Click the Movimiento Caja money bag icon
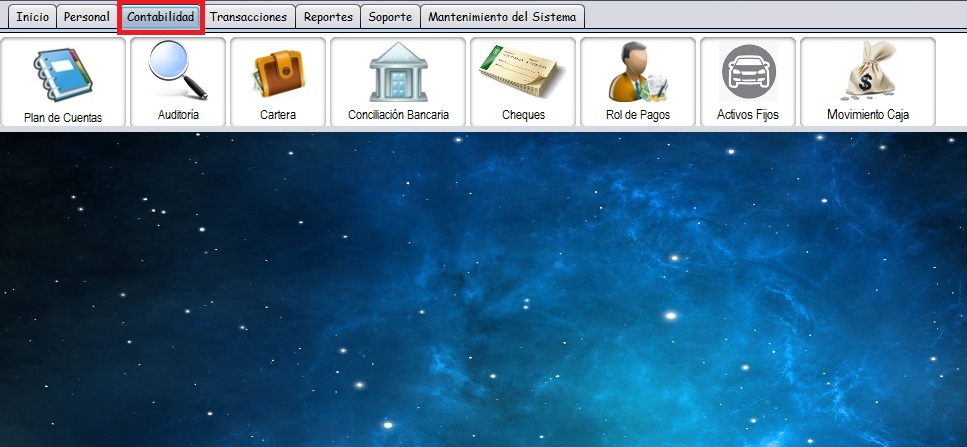This screenshot has width=967, height=447. (867, 72)
